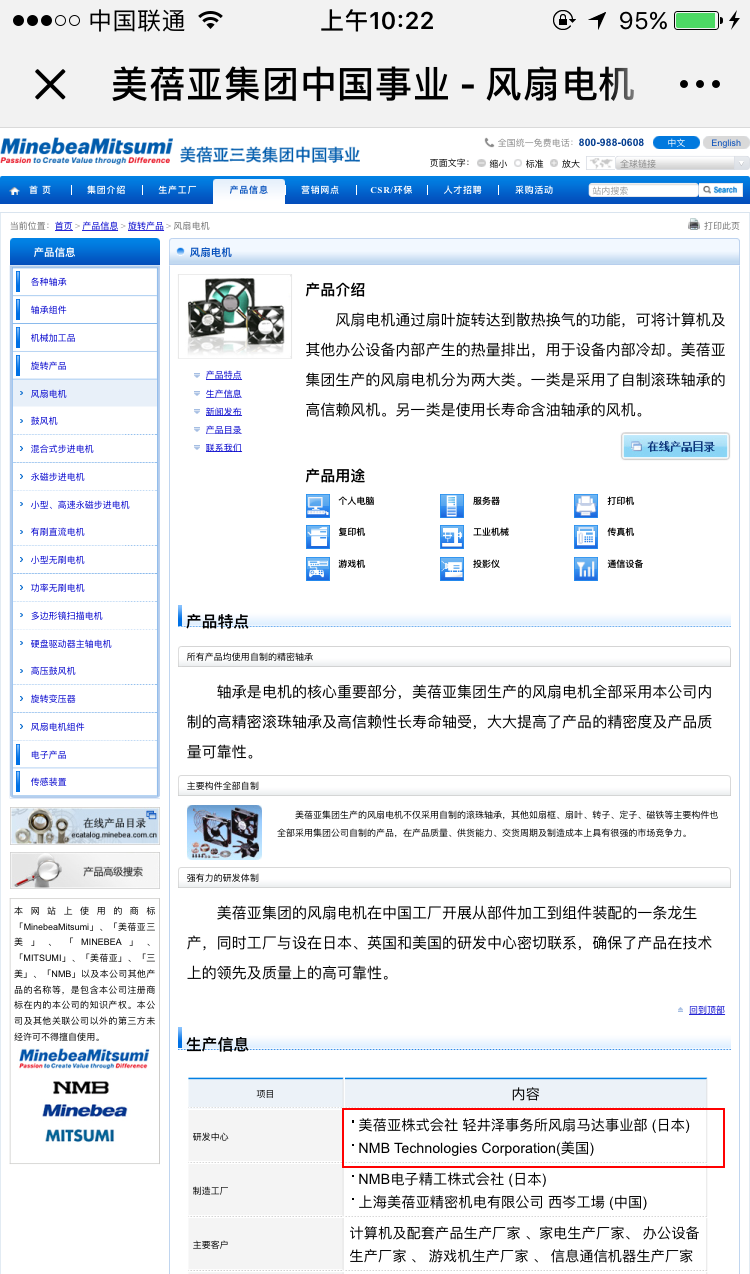Click the 在线产品目录 button in the intro
Image resolution: width=750 pixels, height=1274 pixels.
[675, 447]
